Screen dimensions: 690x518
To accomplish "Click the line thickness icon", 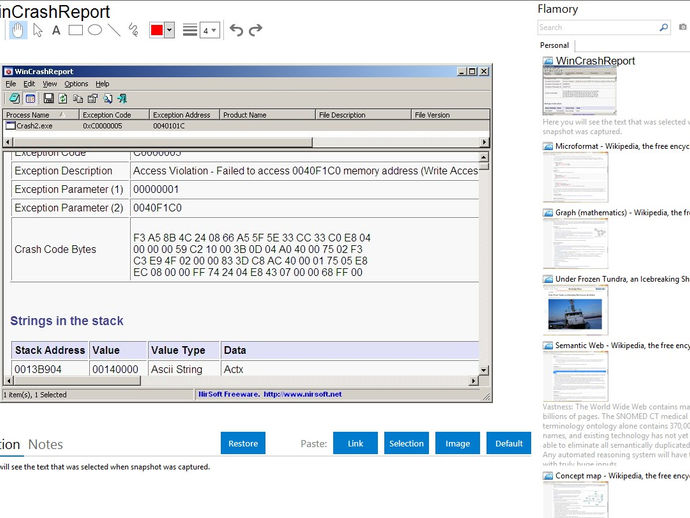I will 190,30.
